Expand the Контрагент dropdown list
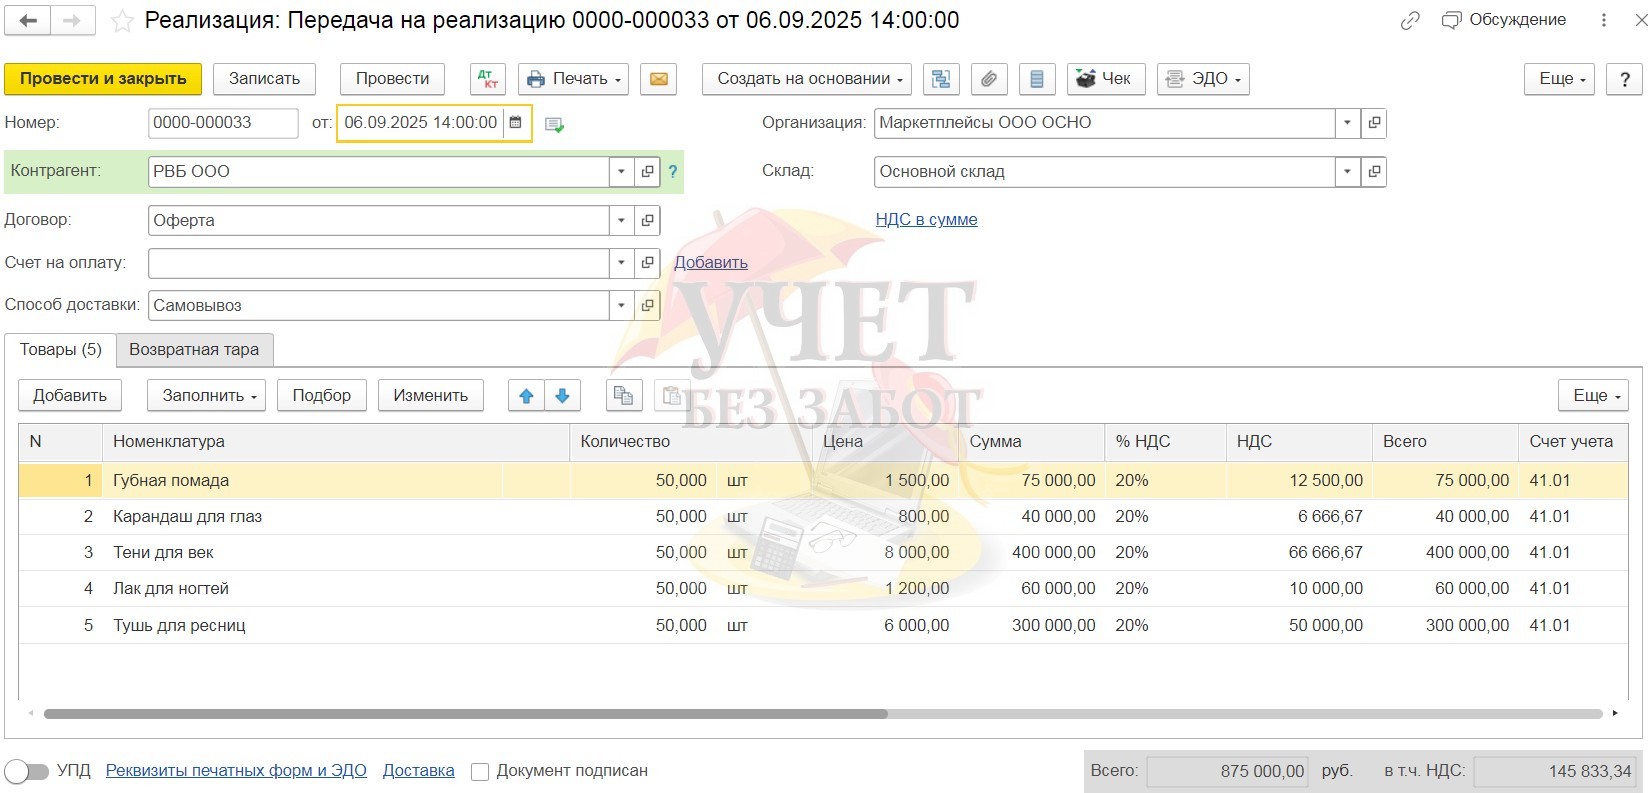The height and width of the screenshot is (793, 1651). [x=621, y=172]
